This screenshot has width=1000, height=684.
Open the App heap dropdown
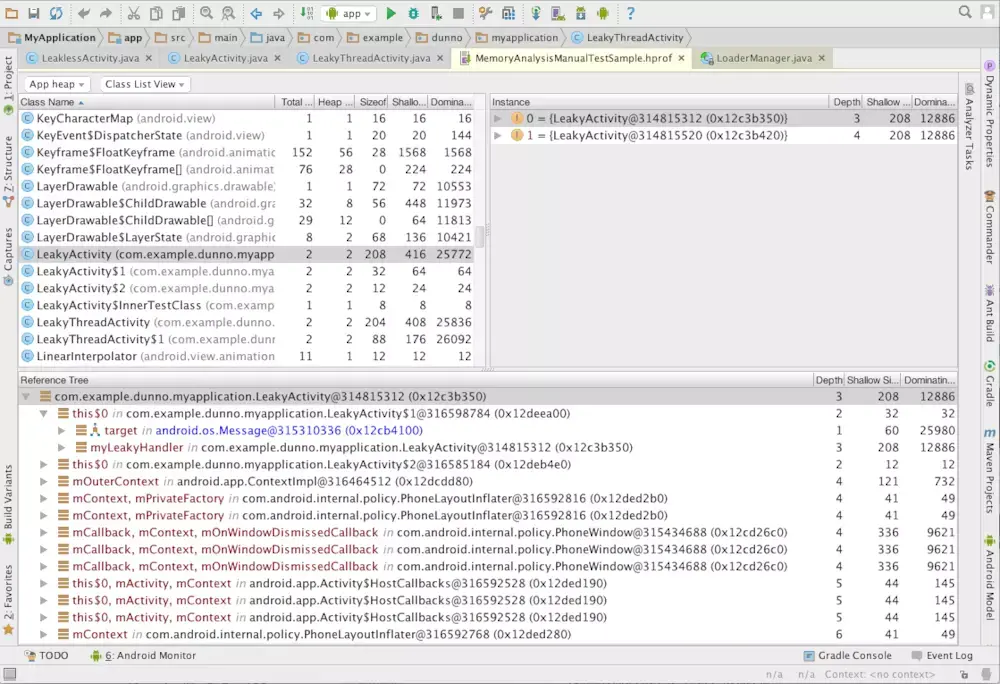point(57,84)
